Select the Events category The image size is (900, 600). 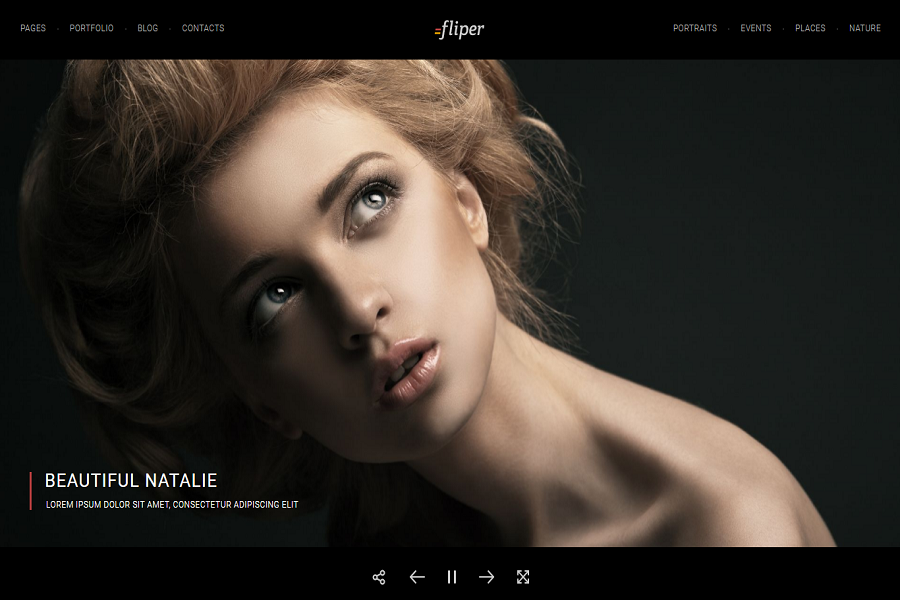(x=756, y=28)
